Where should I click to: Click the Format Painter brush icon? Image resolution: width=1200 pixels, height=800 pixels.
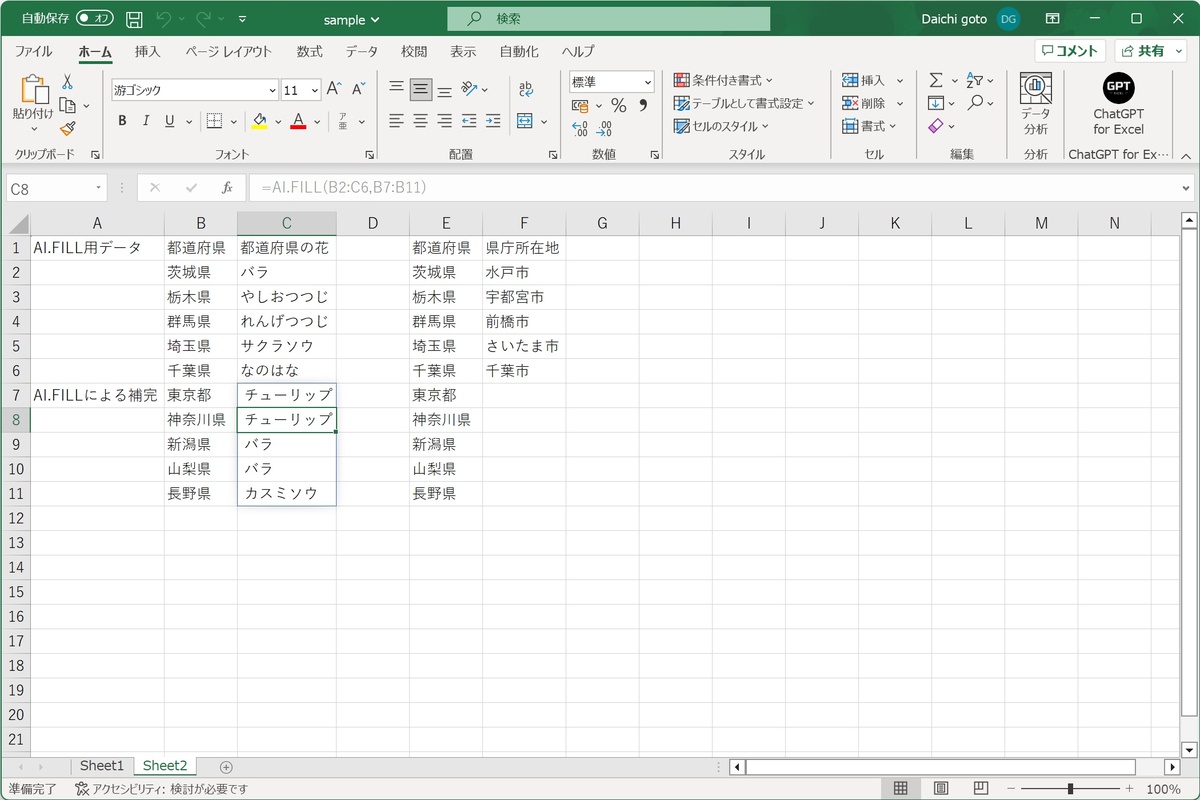(67, 129)
